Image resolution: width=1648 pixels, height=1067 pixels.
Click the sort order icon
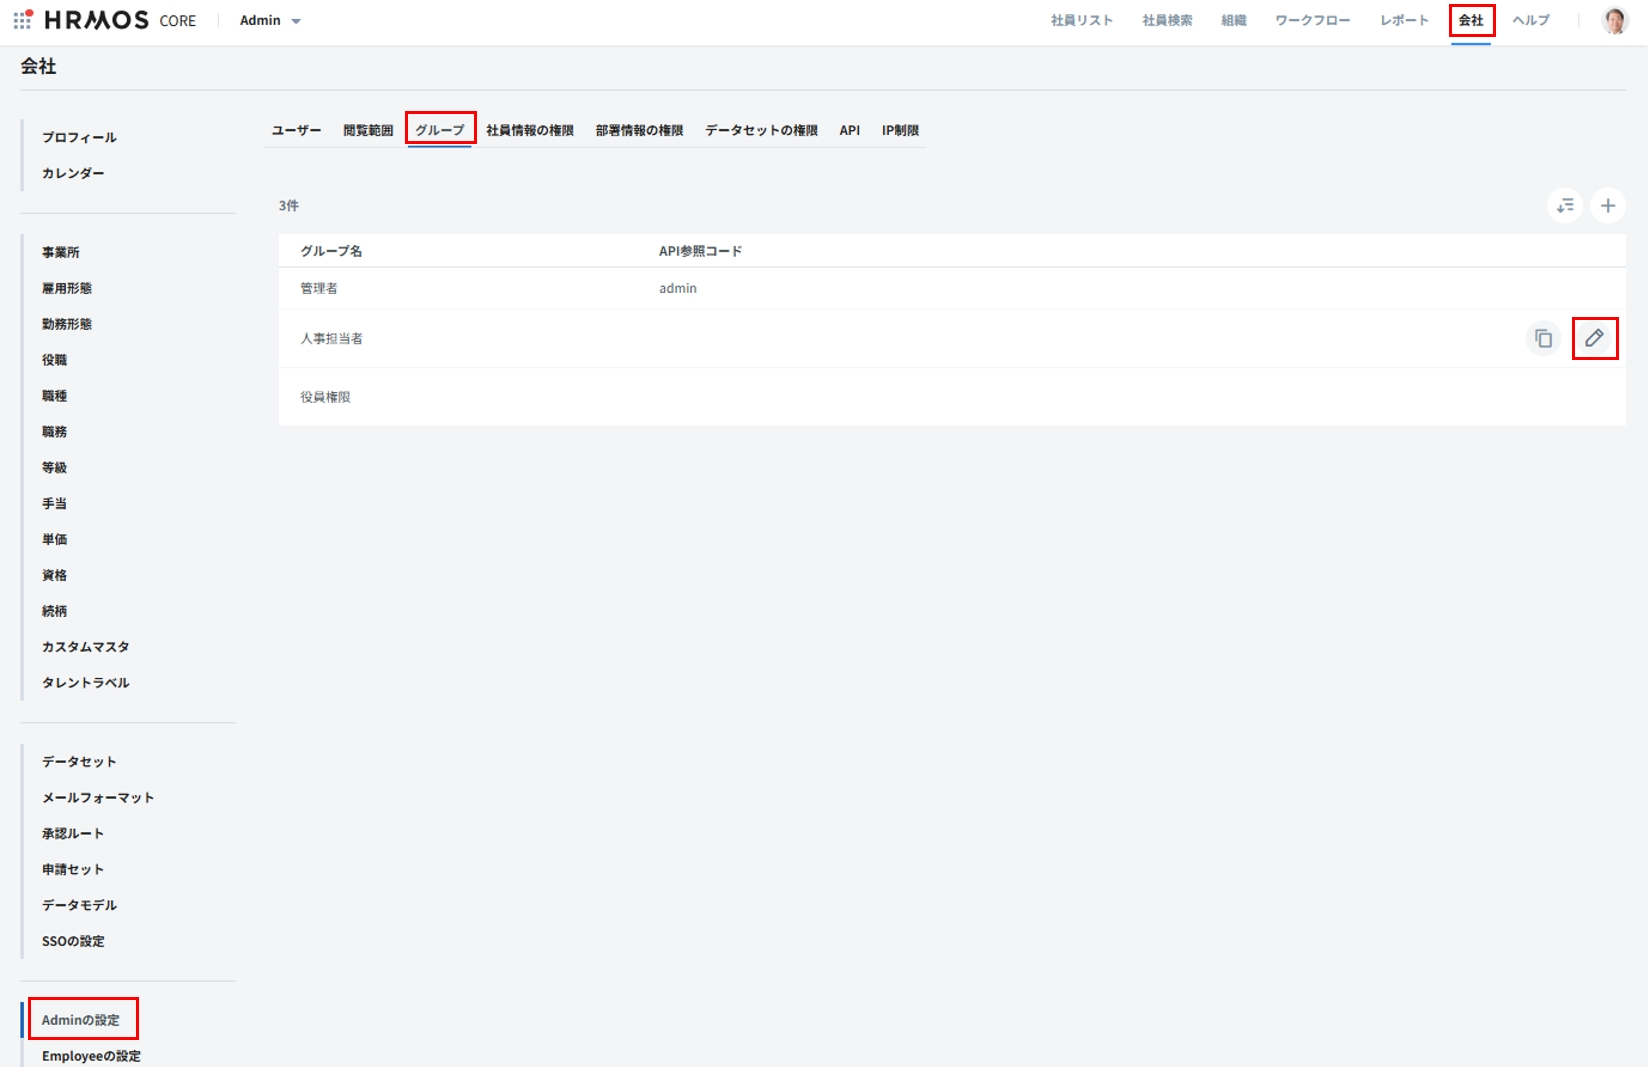click(x=1565, y=205)
